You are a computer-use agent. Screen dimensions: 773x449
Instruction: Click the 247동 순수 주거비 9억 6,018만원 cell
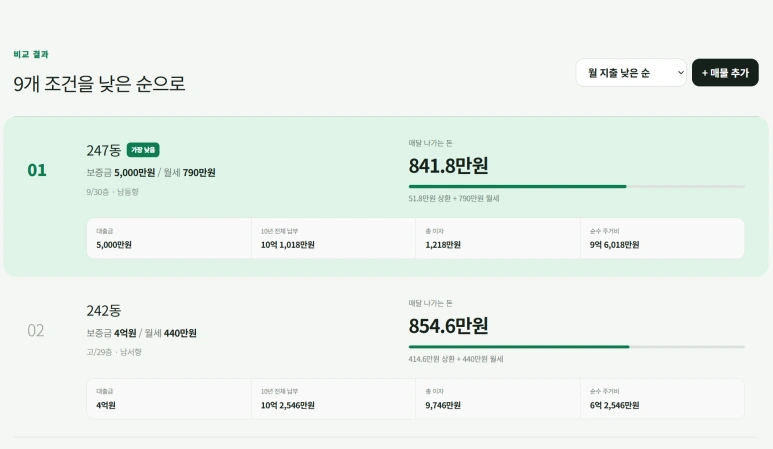(663, 238)
